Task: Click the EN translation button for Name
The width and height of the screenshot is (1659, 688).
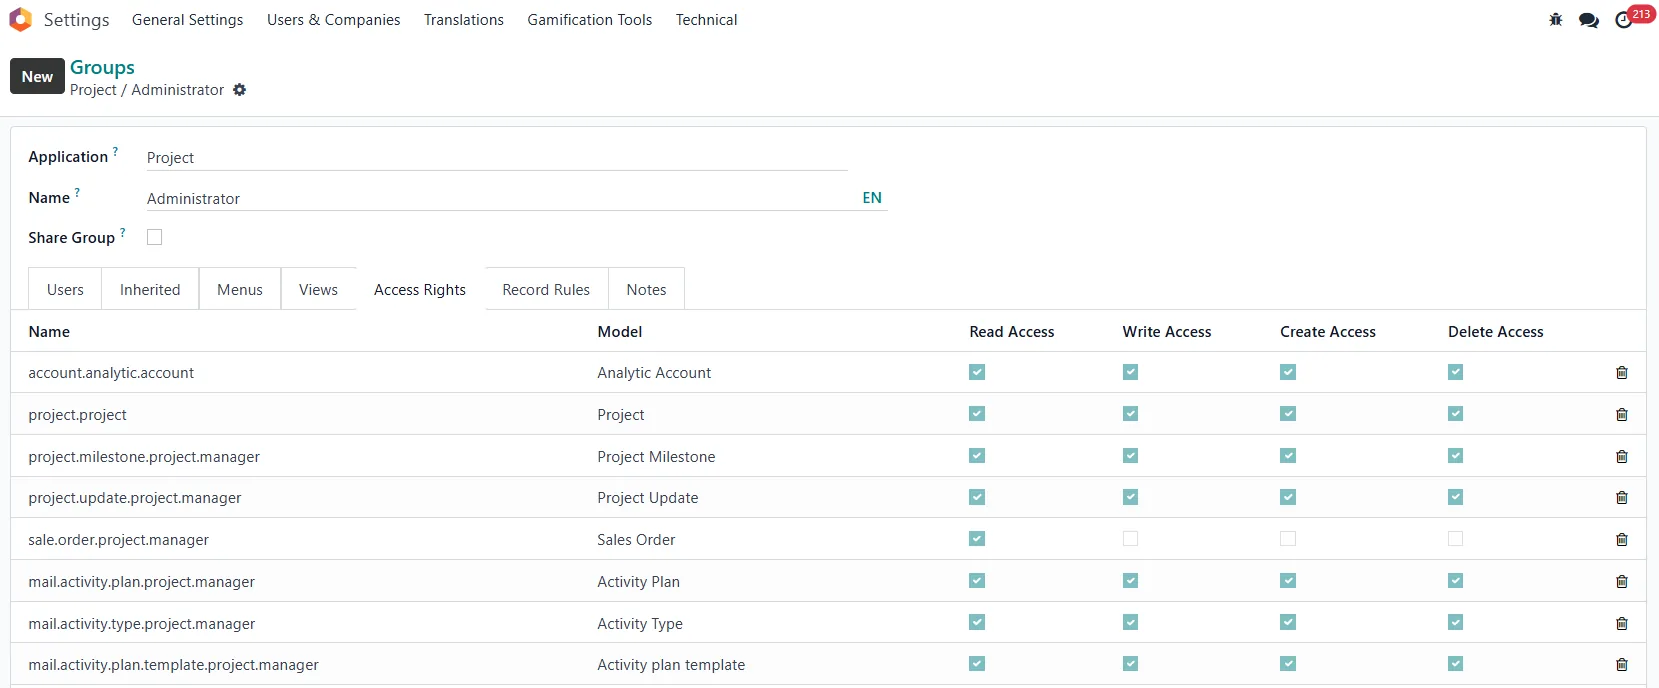Action: pyautogui.click(x=872, y=198)
